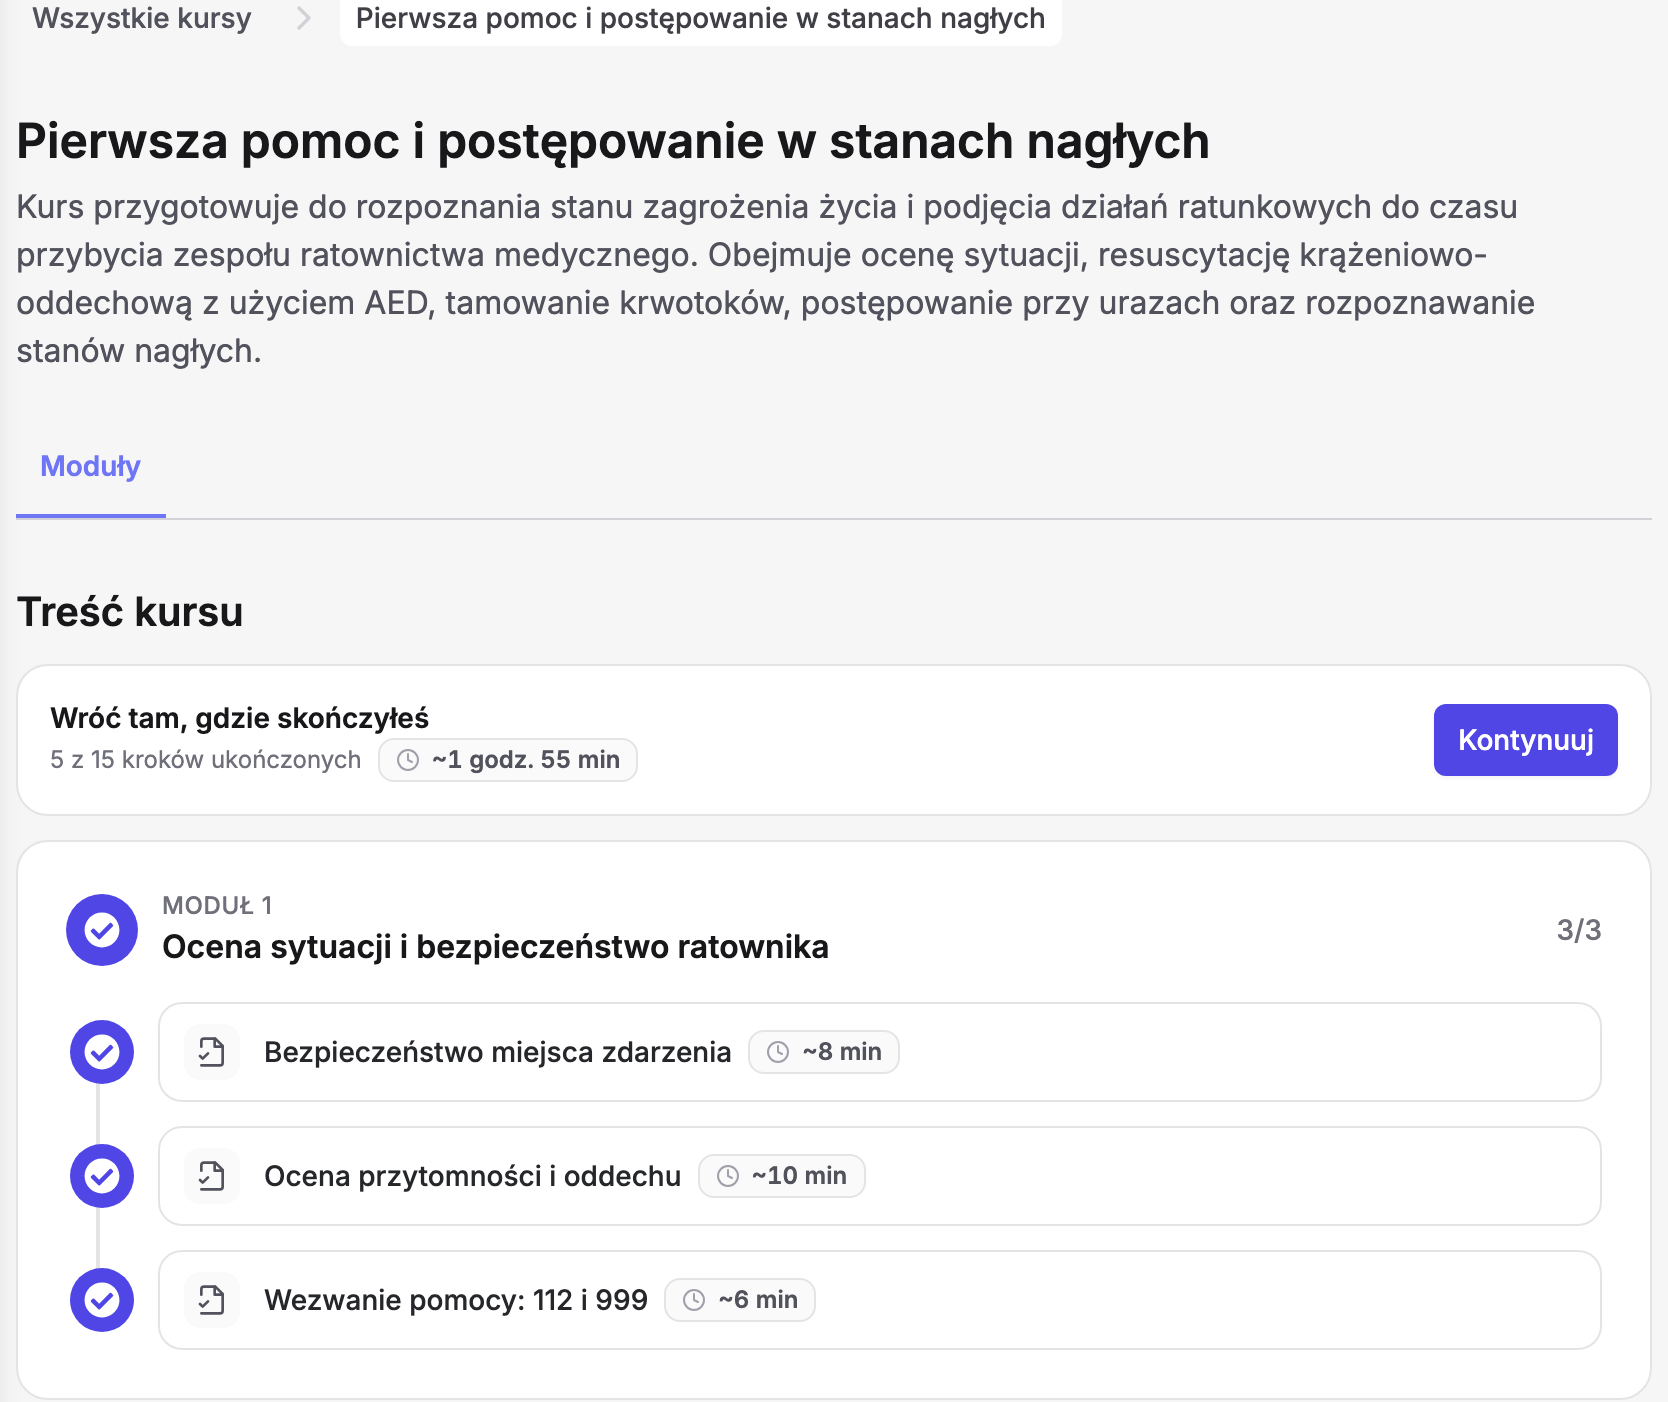Click checkmark beside Ocena przytomności i oddechu
1668x1402 pixels.
click(x=102, y=1176)
